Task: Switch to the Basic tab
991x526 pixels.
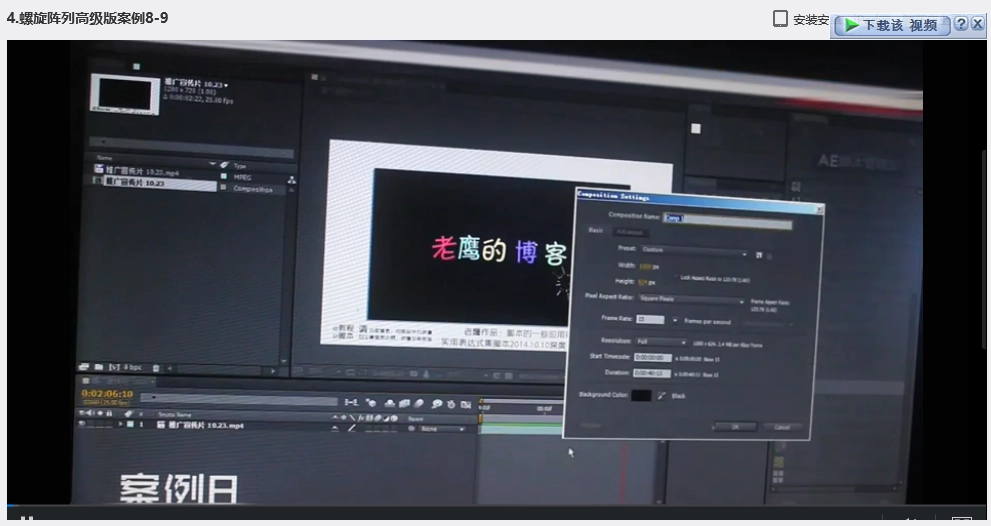Action: [596, 231]
